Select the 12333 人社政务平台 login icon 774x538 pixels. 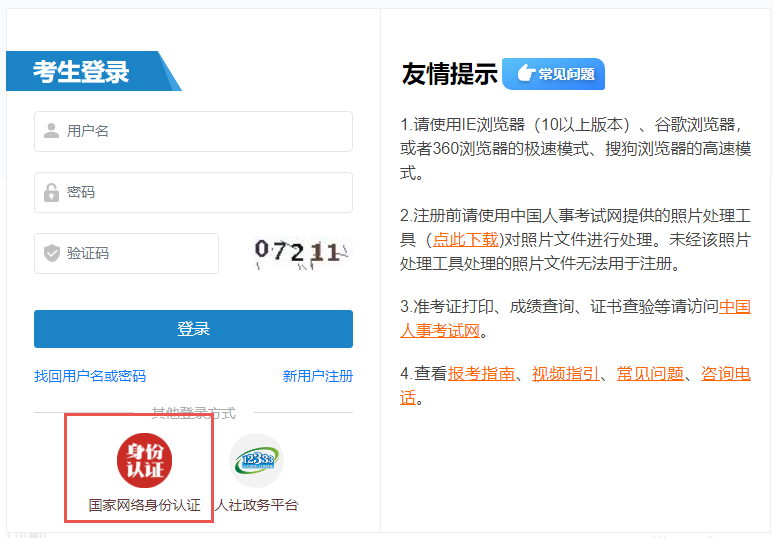256,461
